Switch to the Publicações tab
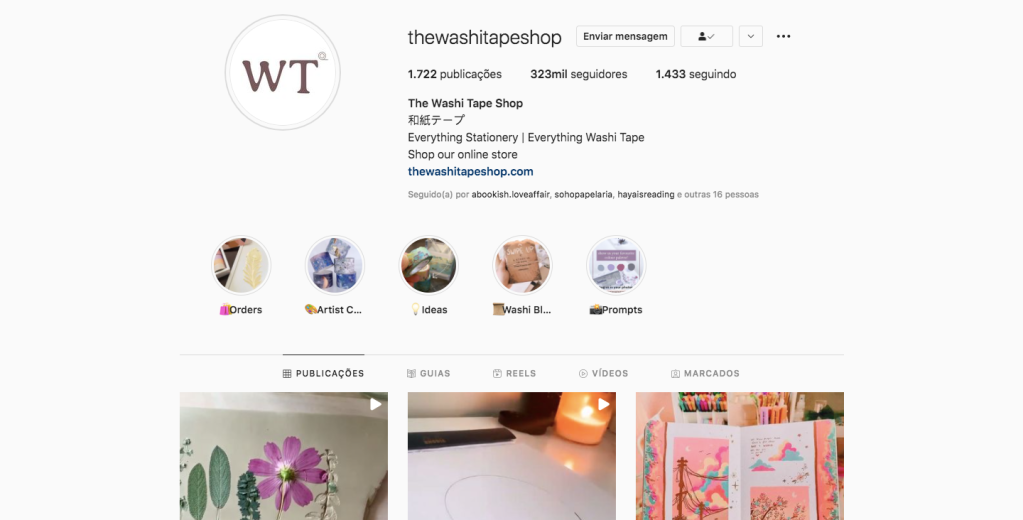The image size is (1023, 520). pyautogui.click(x=324, y=373)
